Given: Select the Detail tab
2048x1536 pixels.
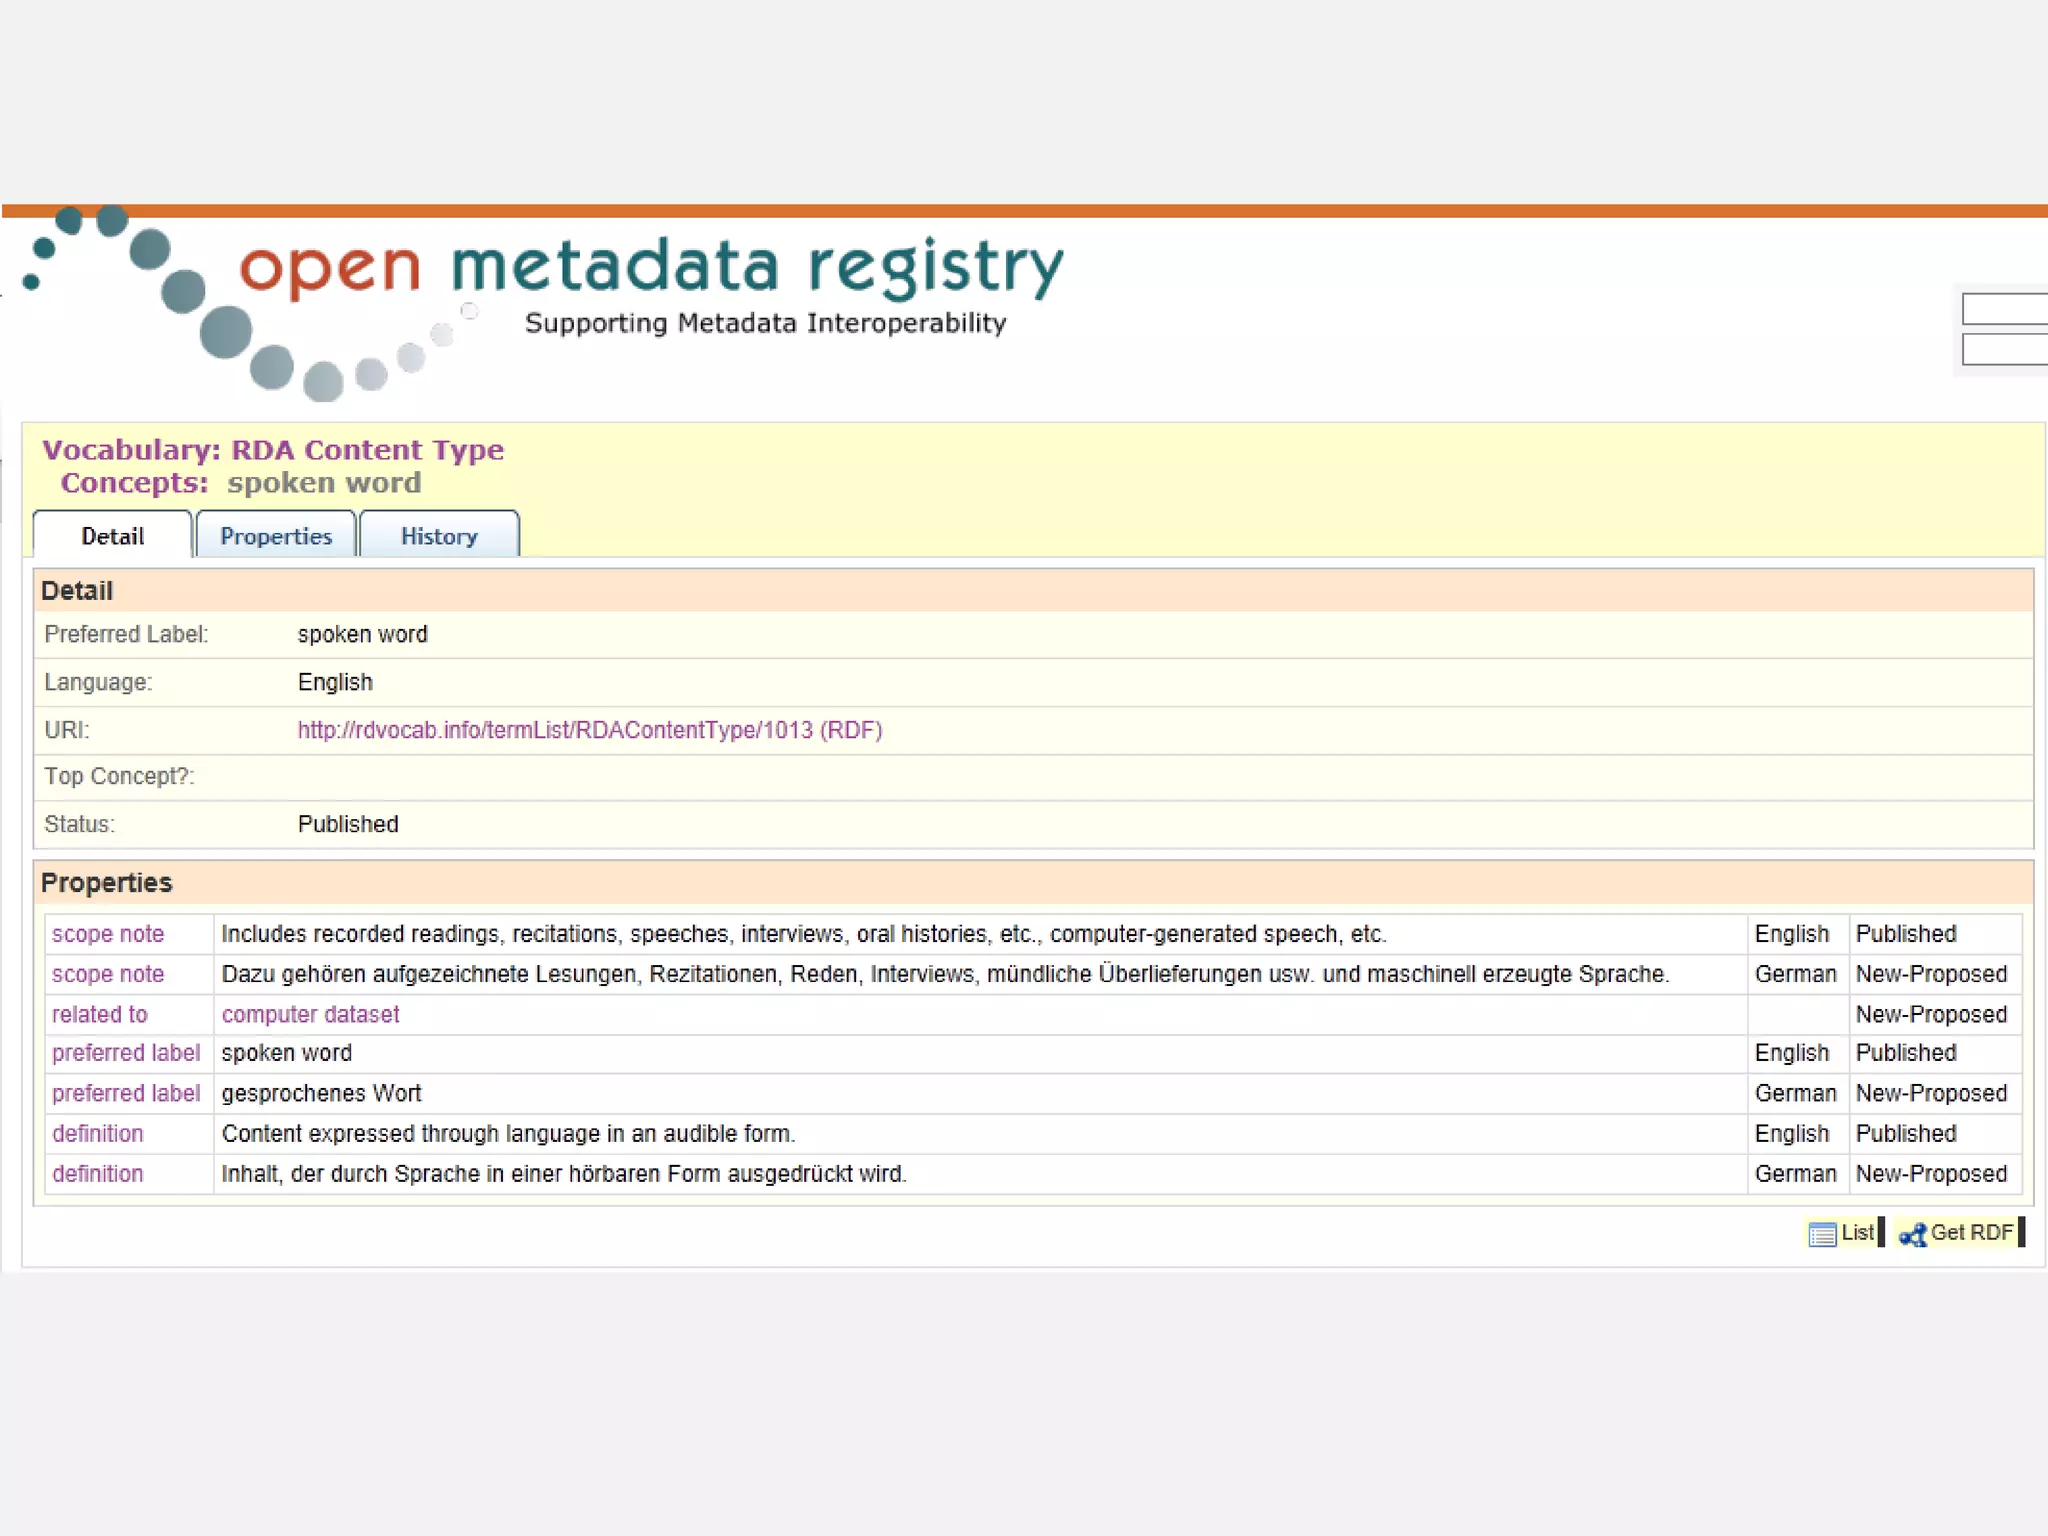Looking at the screenshot, I should [113, 536].
